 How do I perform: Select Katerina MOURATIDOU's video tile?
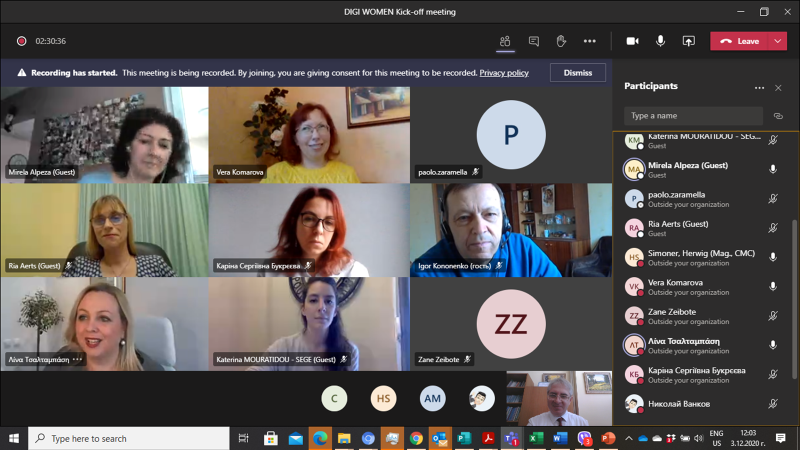(x=309, y=324)
